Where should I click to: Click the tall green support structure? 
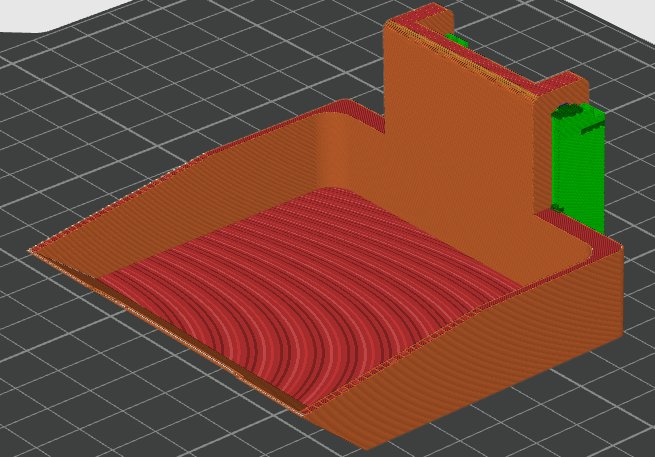pyautogui.click(x=578, y=168)
